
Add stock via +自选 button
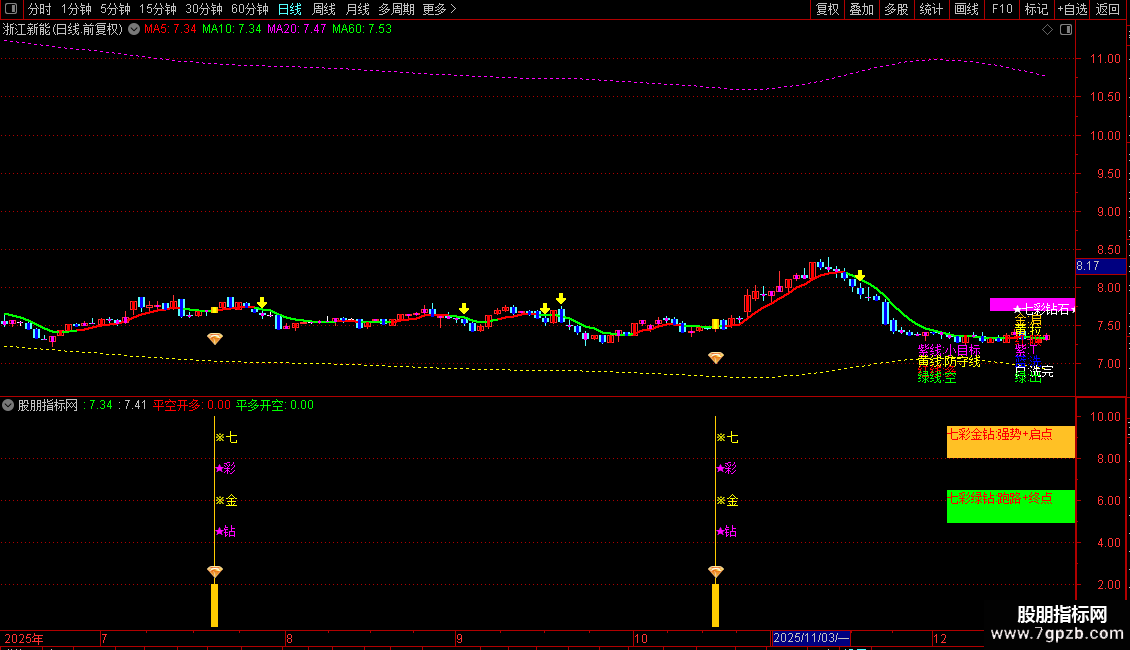coord(1072,9)
